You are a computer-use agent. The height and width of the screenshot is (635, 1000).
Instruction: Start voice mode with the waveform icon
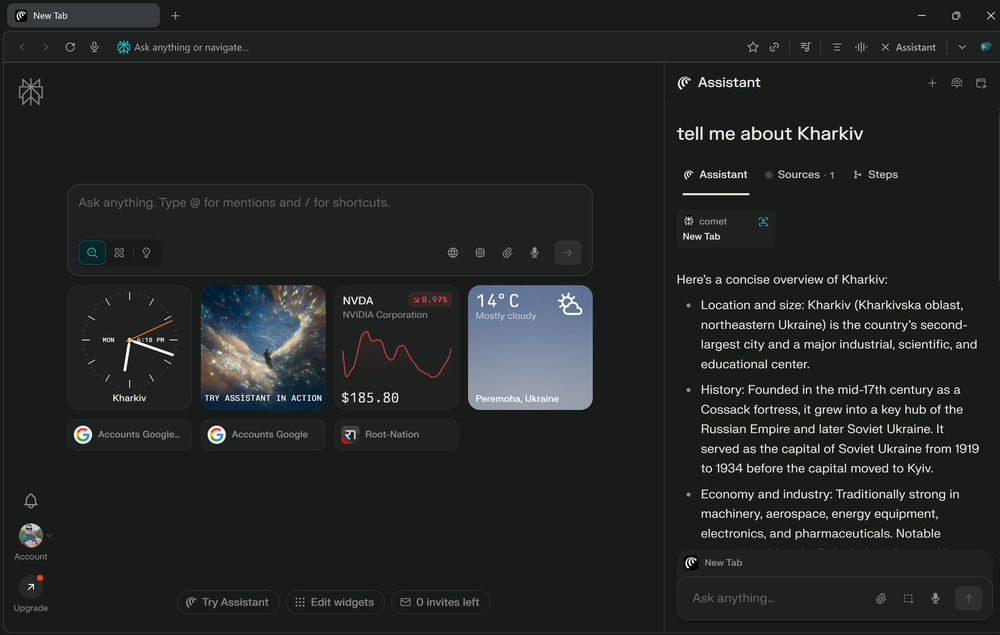click(861, 47)
